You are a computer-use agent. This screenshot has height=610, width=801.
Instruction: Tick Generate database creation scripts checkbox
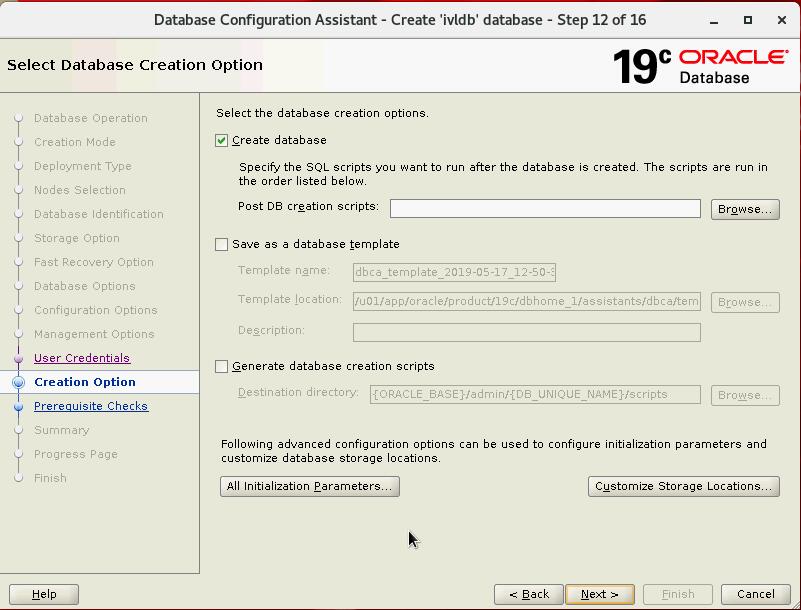point(222,367)
